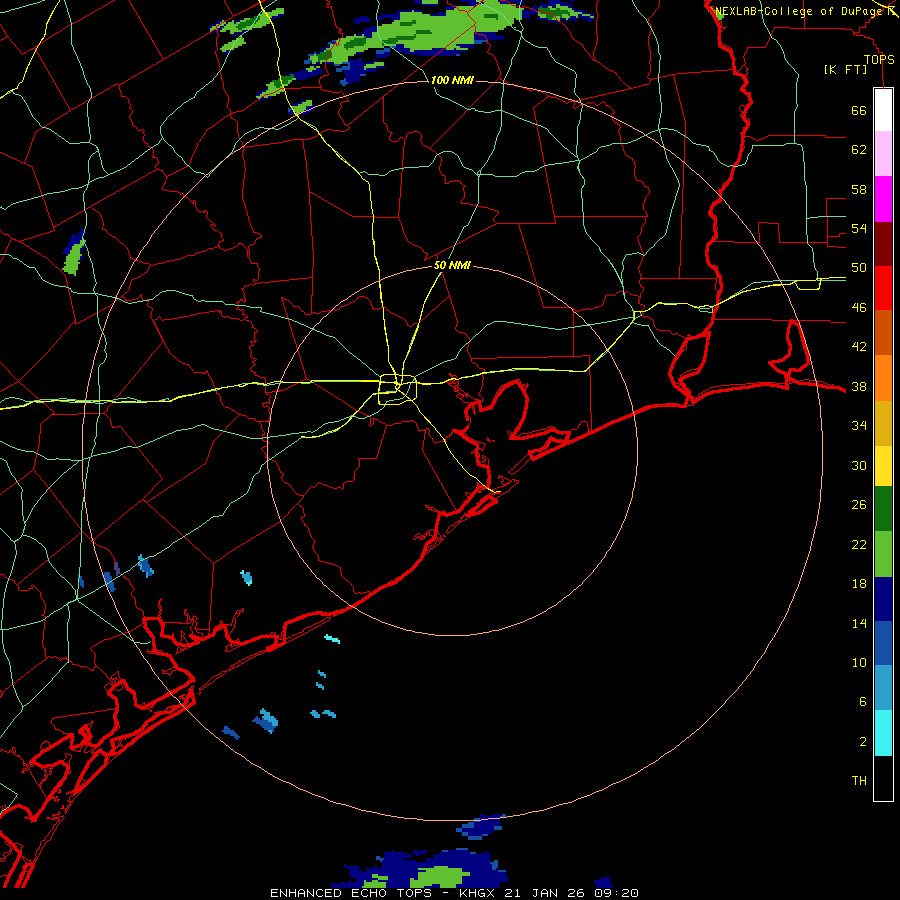Pick the navy blue legend swatch

pos(883,599)
